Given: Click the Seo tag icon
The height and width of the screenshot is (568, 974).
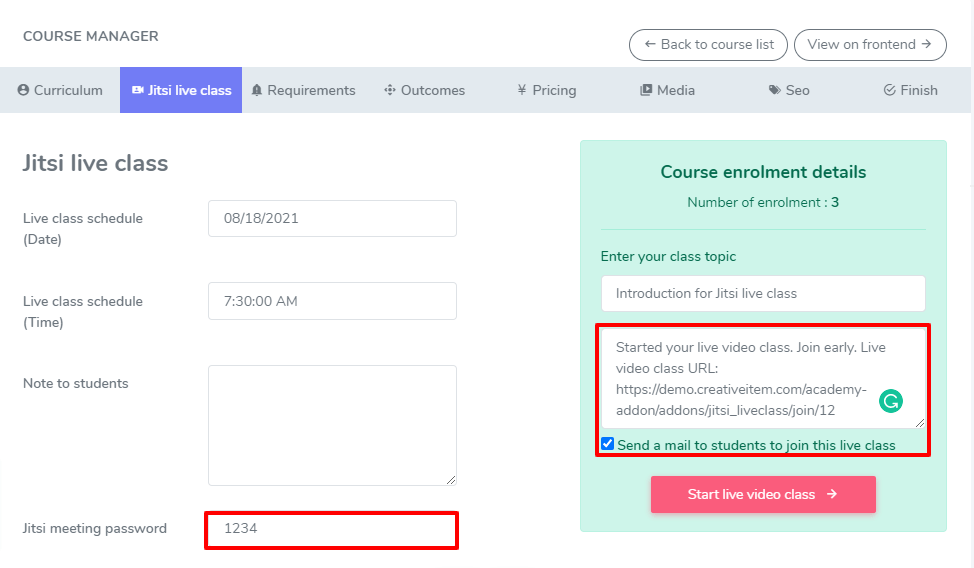Looking at the screenshot, I should pos(774,90).
